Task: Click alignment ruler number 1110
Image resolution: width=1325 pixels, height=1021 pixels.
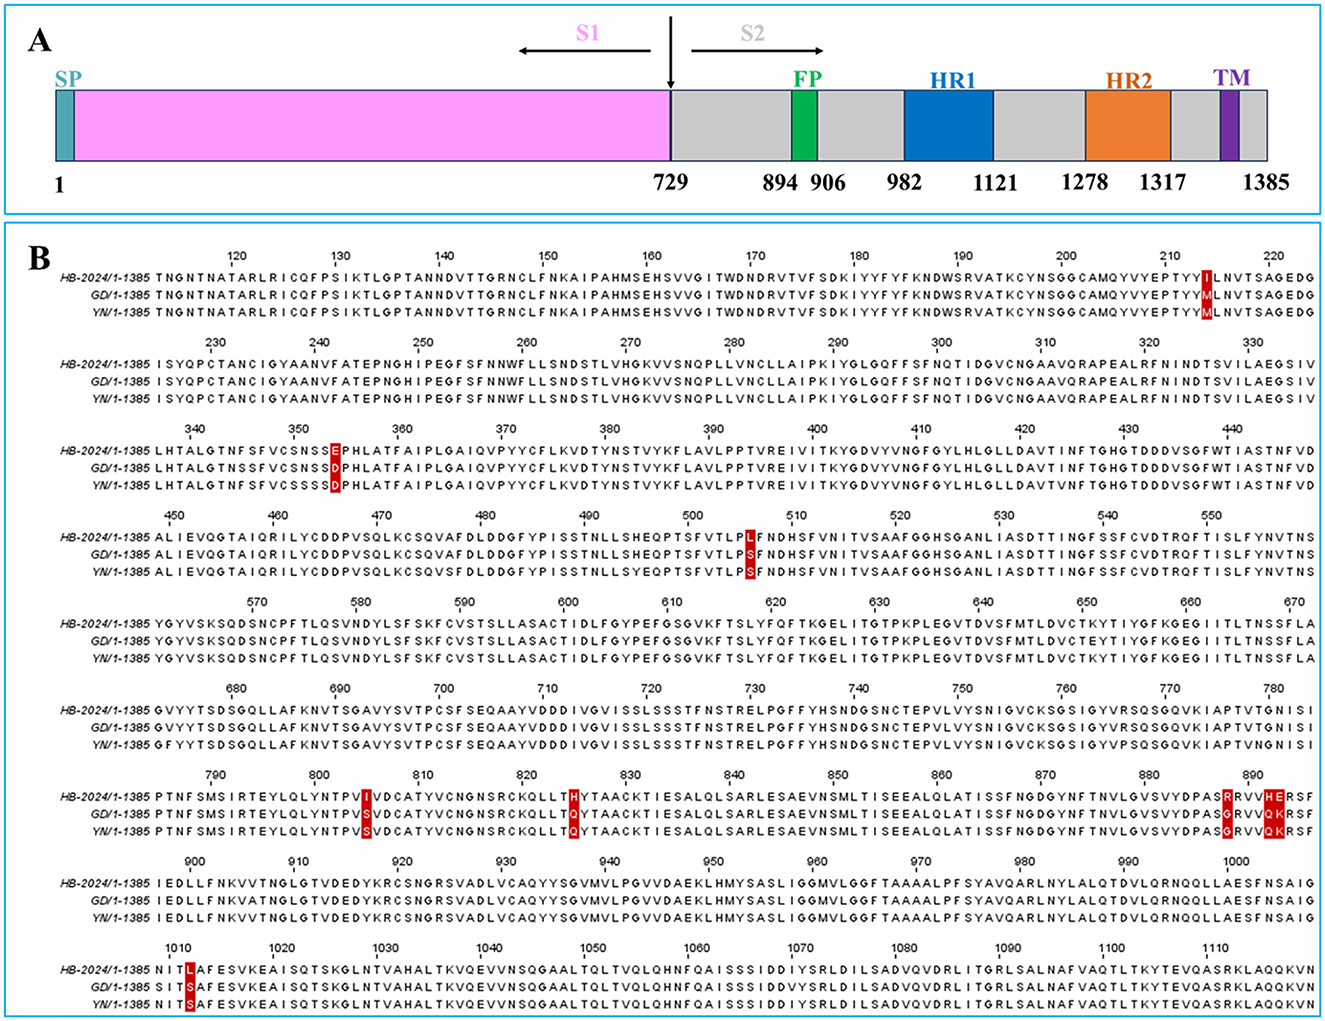Action: click(1215, 948)
